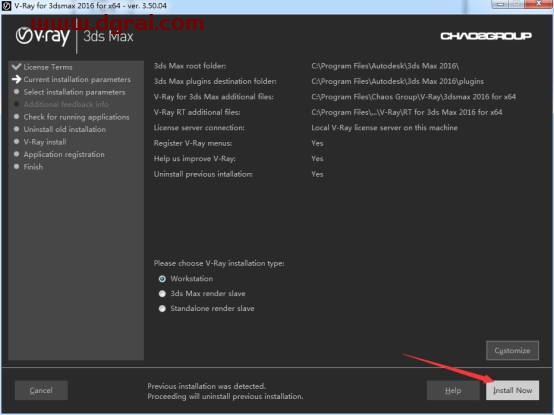Viewport: 554px width, 415px height.
Task: Select the V-Ray install step
Action: point(45,142)
